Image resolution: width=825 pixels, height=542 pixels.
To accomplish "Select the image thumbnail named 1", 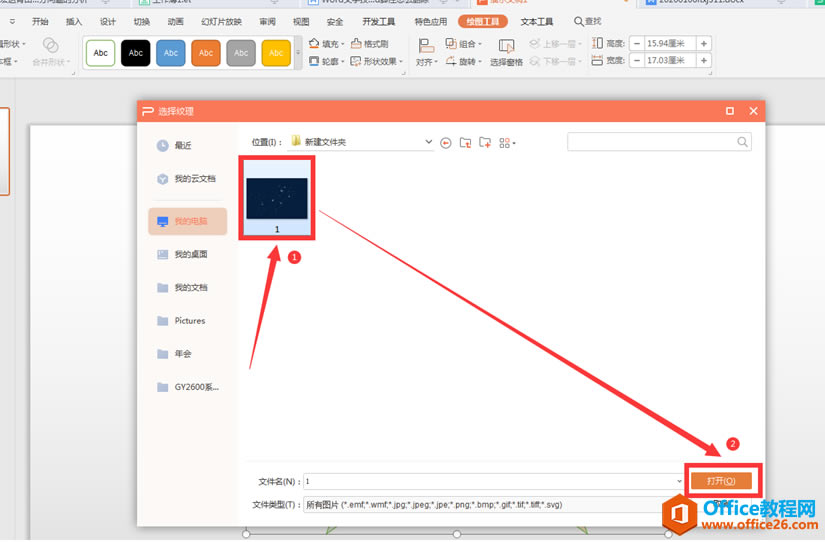I will (x=277, y=198).
